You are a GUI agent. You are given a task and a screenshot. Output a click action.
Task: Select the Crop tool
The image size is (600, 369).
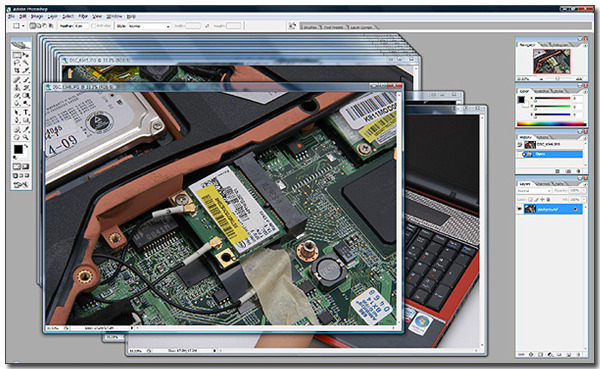click(17, 70)
